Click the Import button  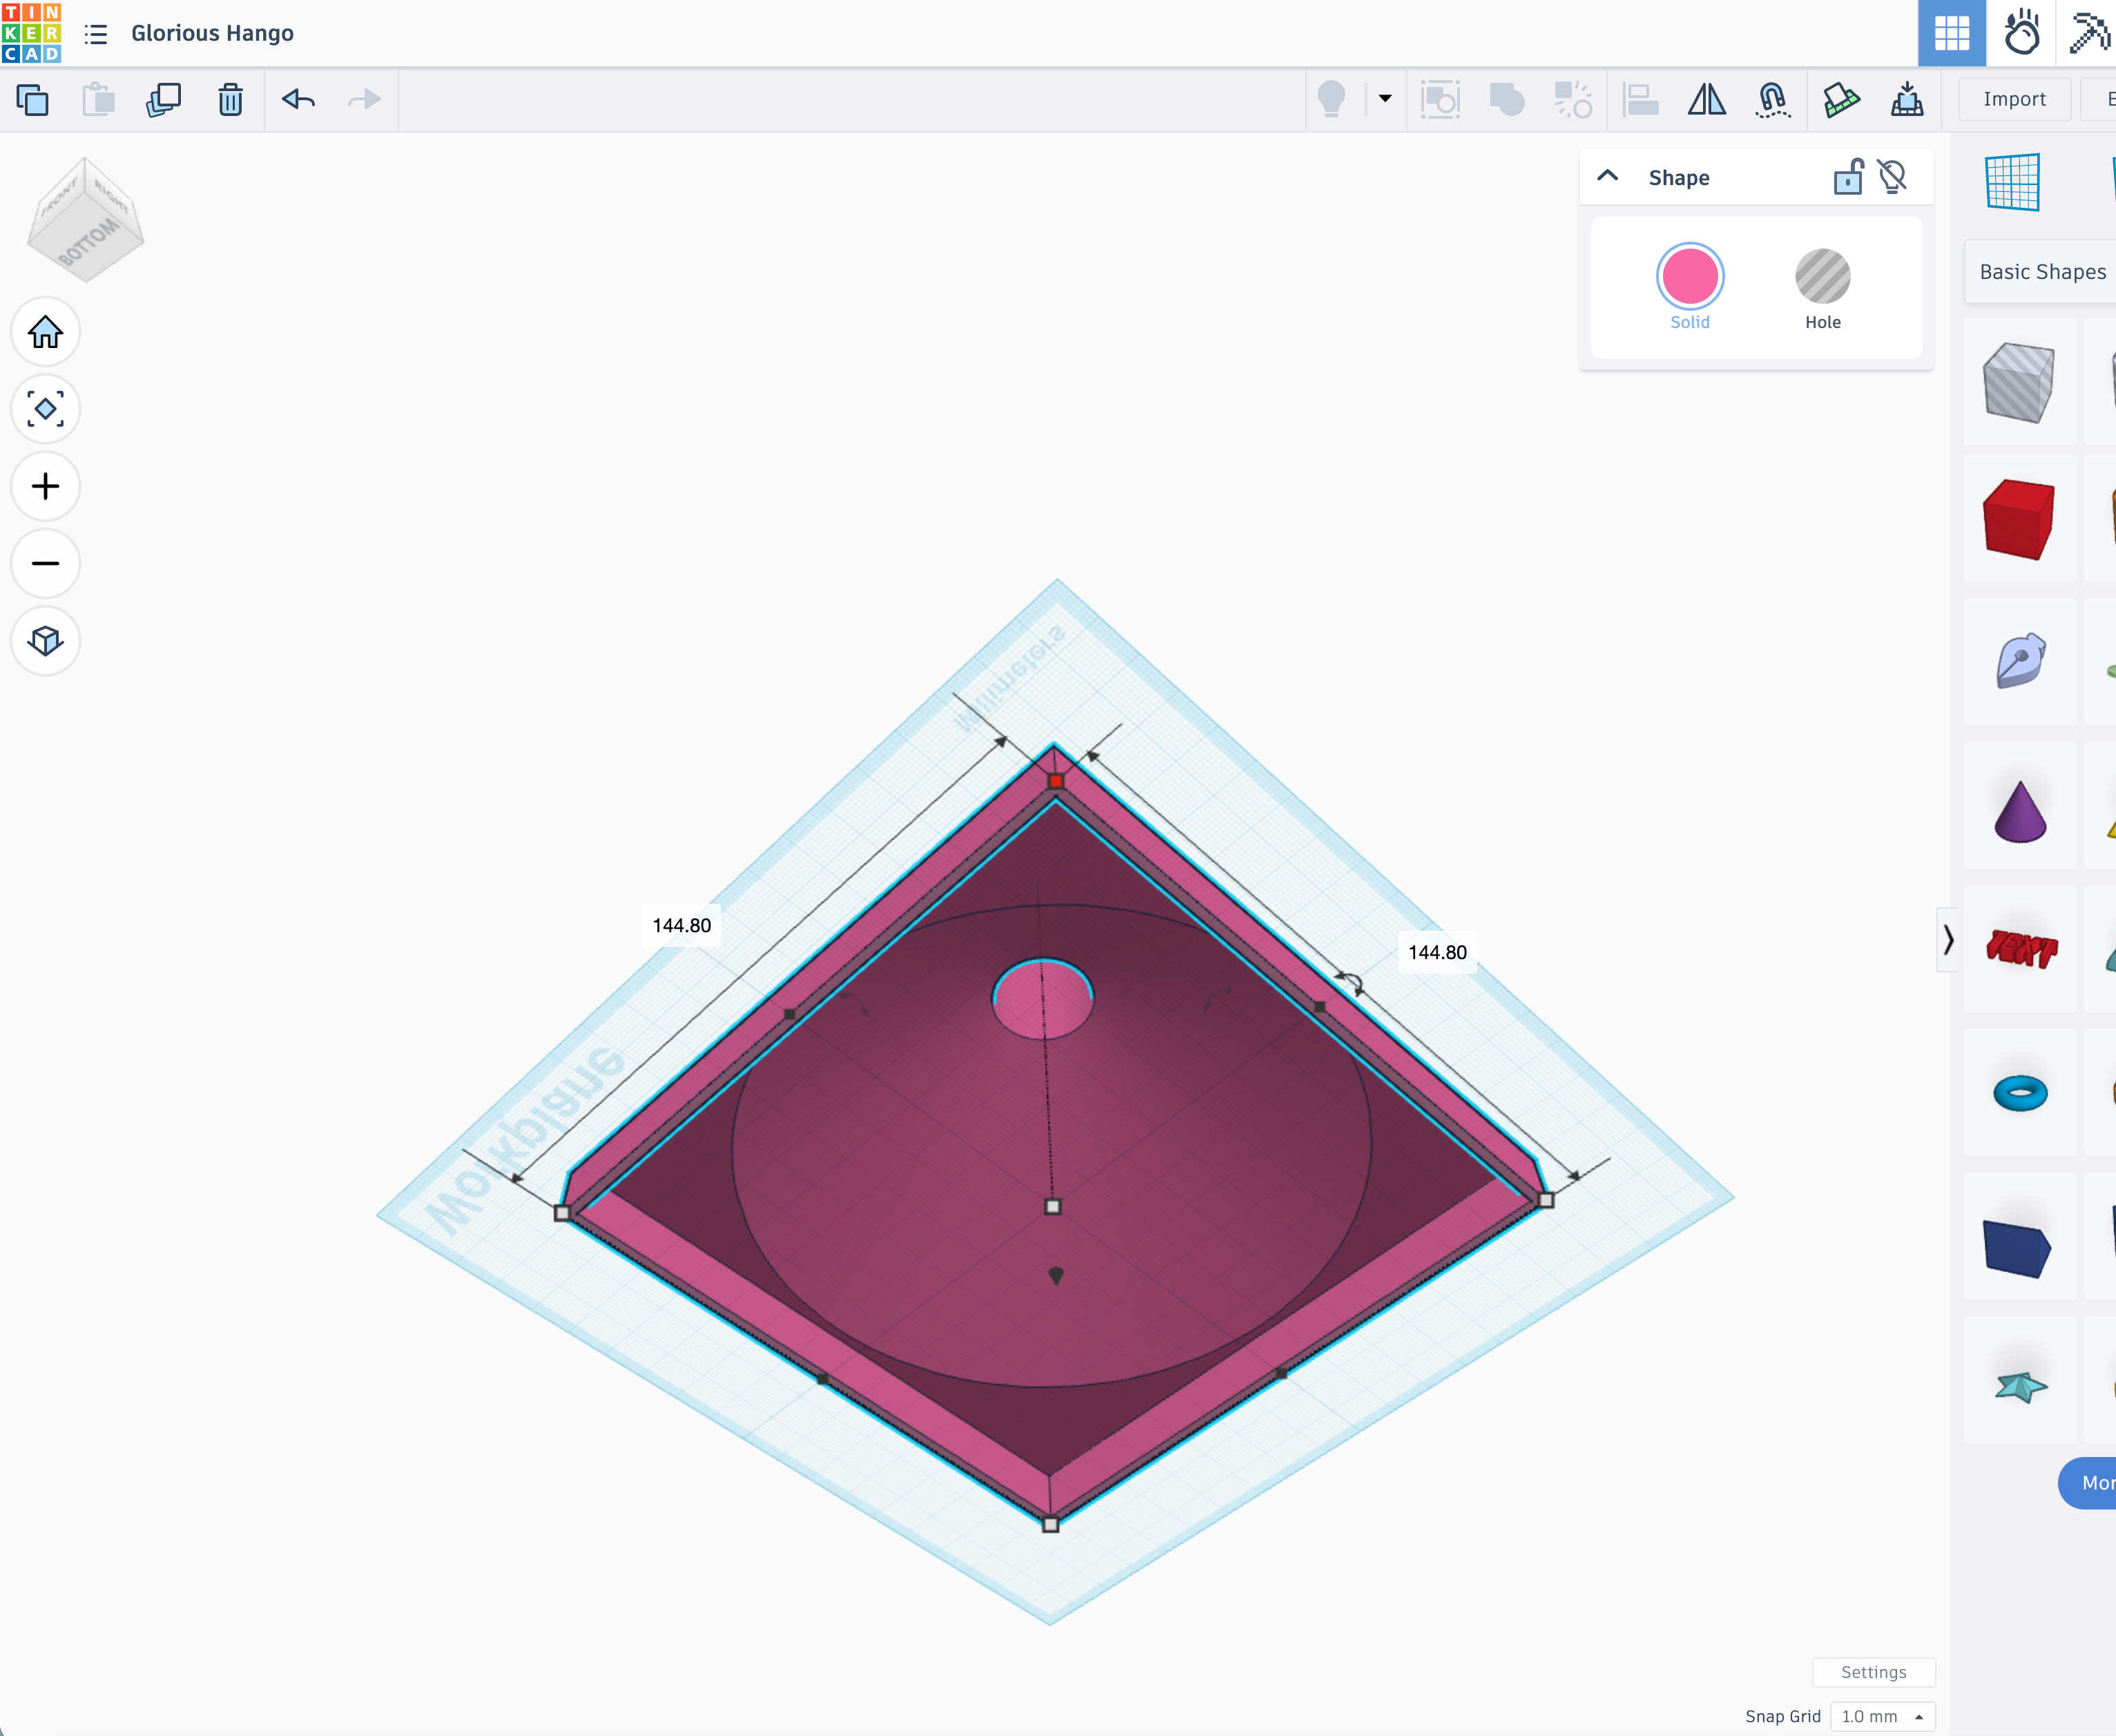[2014, 99]
